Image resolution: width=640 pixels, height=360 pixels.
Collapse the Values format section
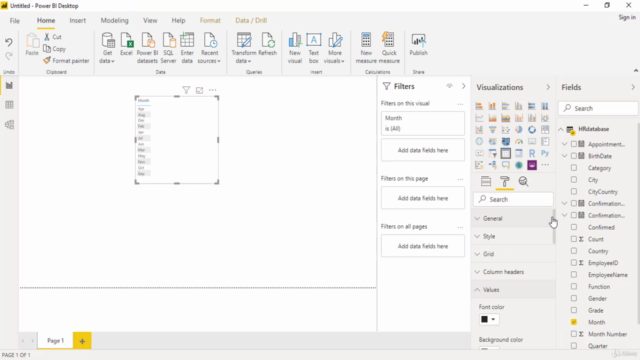pyautogui.click(x=513, y=290)
